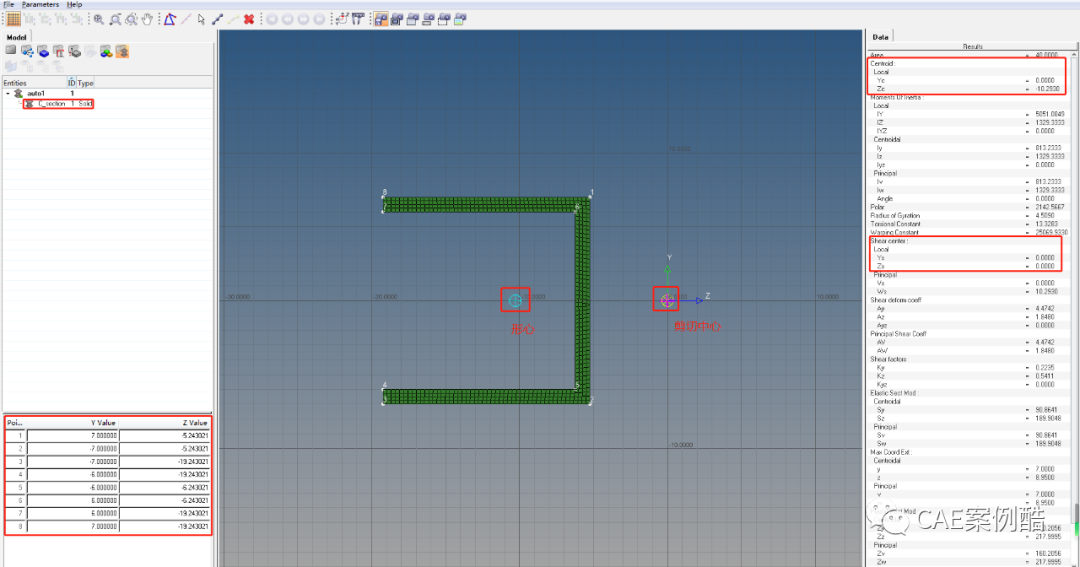Image resolution: width=1080 pixels, height=567 pixels.
Task: Click the Type column header
Action: point(85,83)
